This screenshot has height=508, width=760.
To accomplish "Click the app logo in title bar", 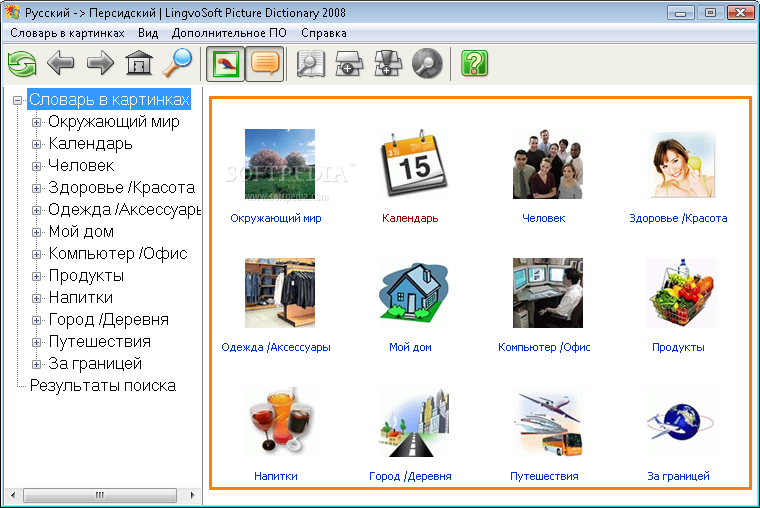I will 13,12.
